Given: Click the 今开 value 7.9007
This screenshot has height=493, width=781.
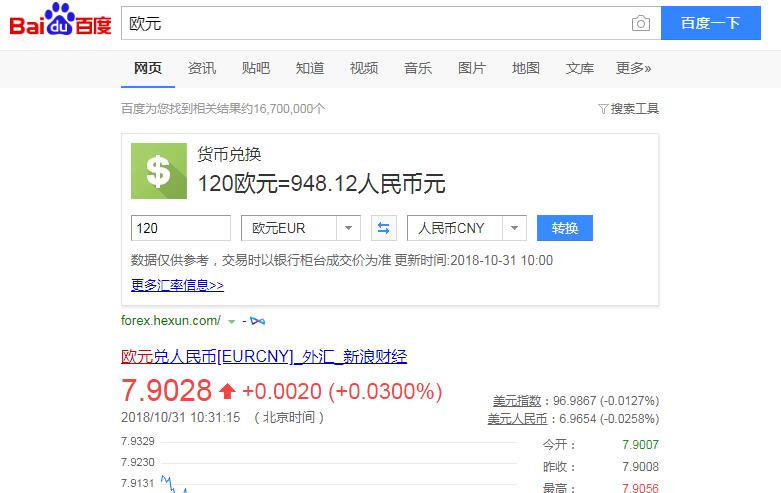Looking at the screenshot, I should point(640,445).
